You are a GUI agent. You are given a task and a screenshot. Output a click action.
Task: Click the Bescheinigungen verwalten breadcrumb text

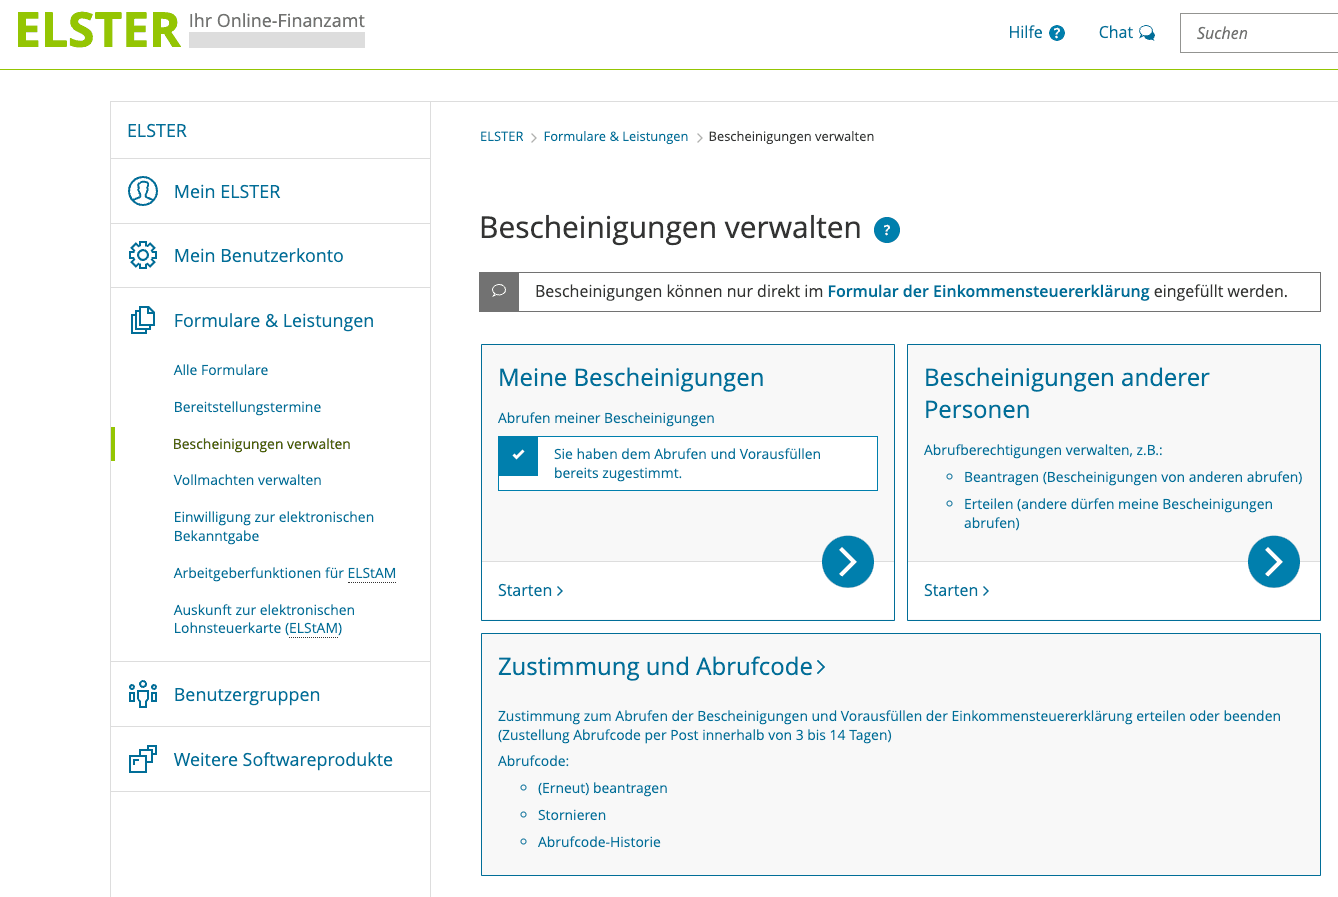[791, 136]
